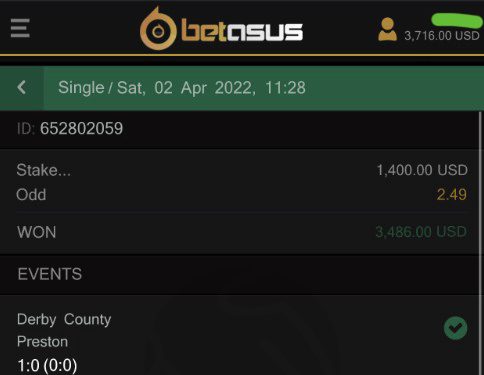Click the Derby County team name
This screenshot has width=484, height=375.
[x=64, y=319]
